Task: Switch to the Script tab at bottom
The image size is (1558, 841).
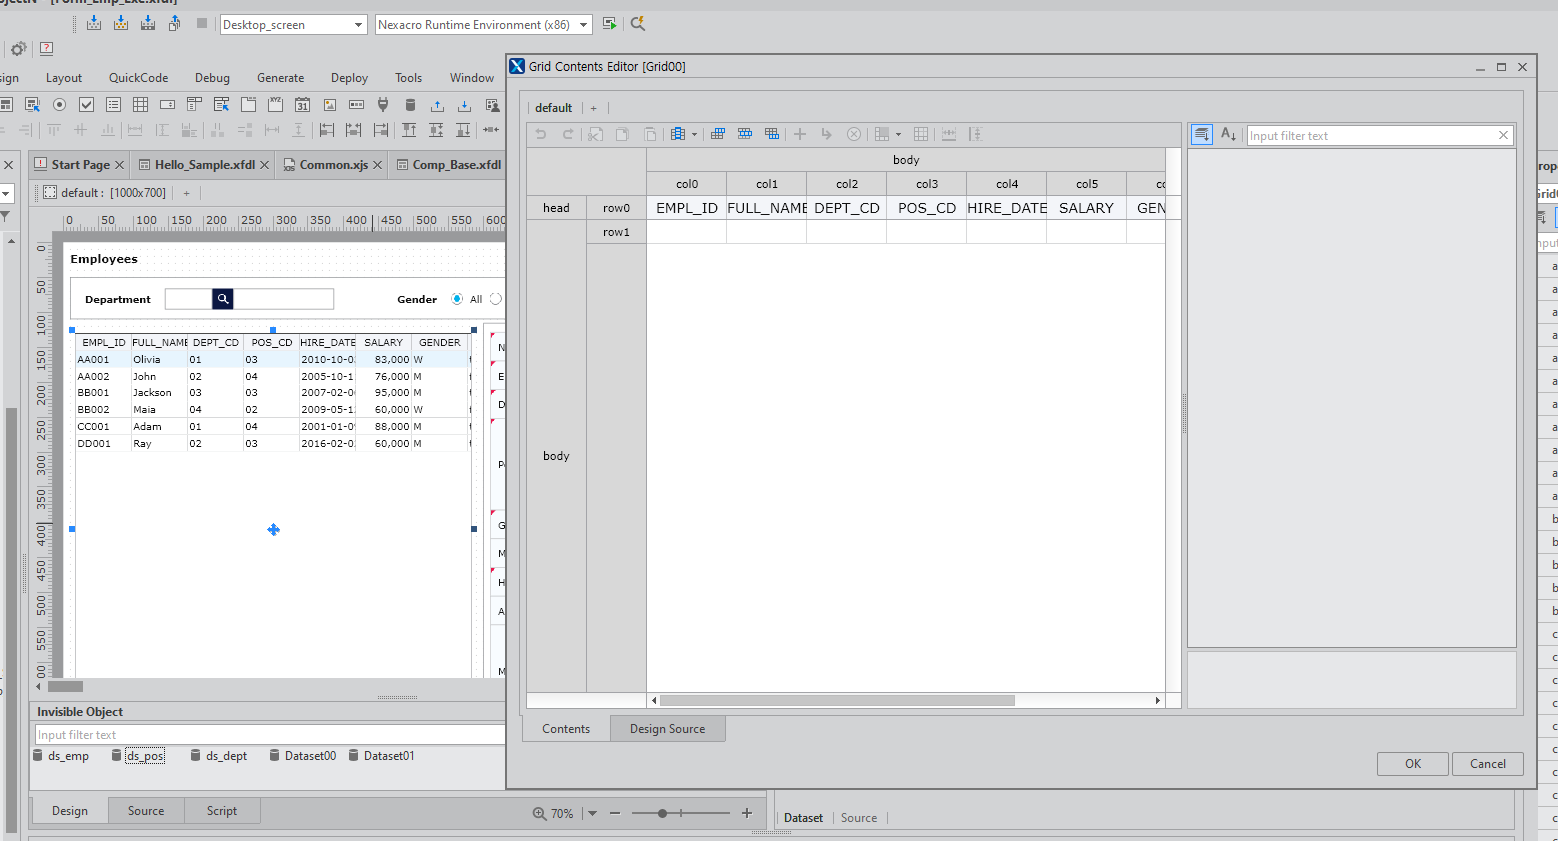Action: (222, 810)
